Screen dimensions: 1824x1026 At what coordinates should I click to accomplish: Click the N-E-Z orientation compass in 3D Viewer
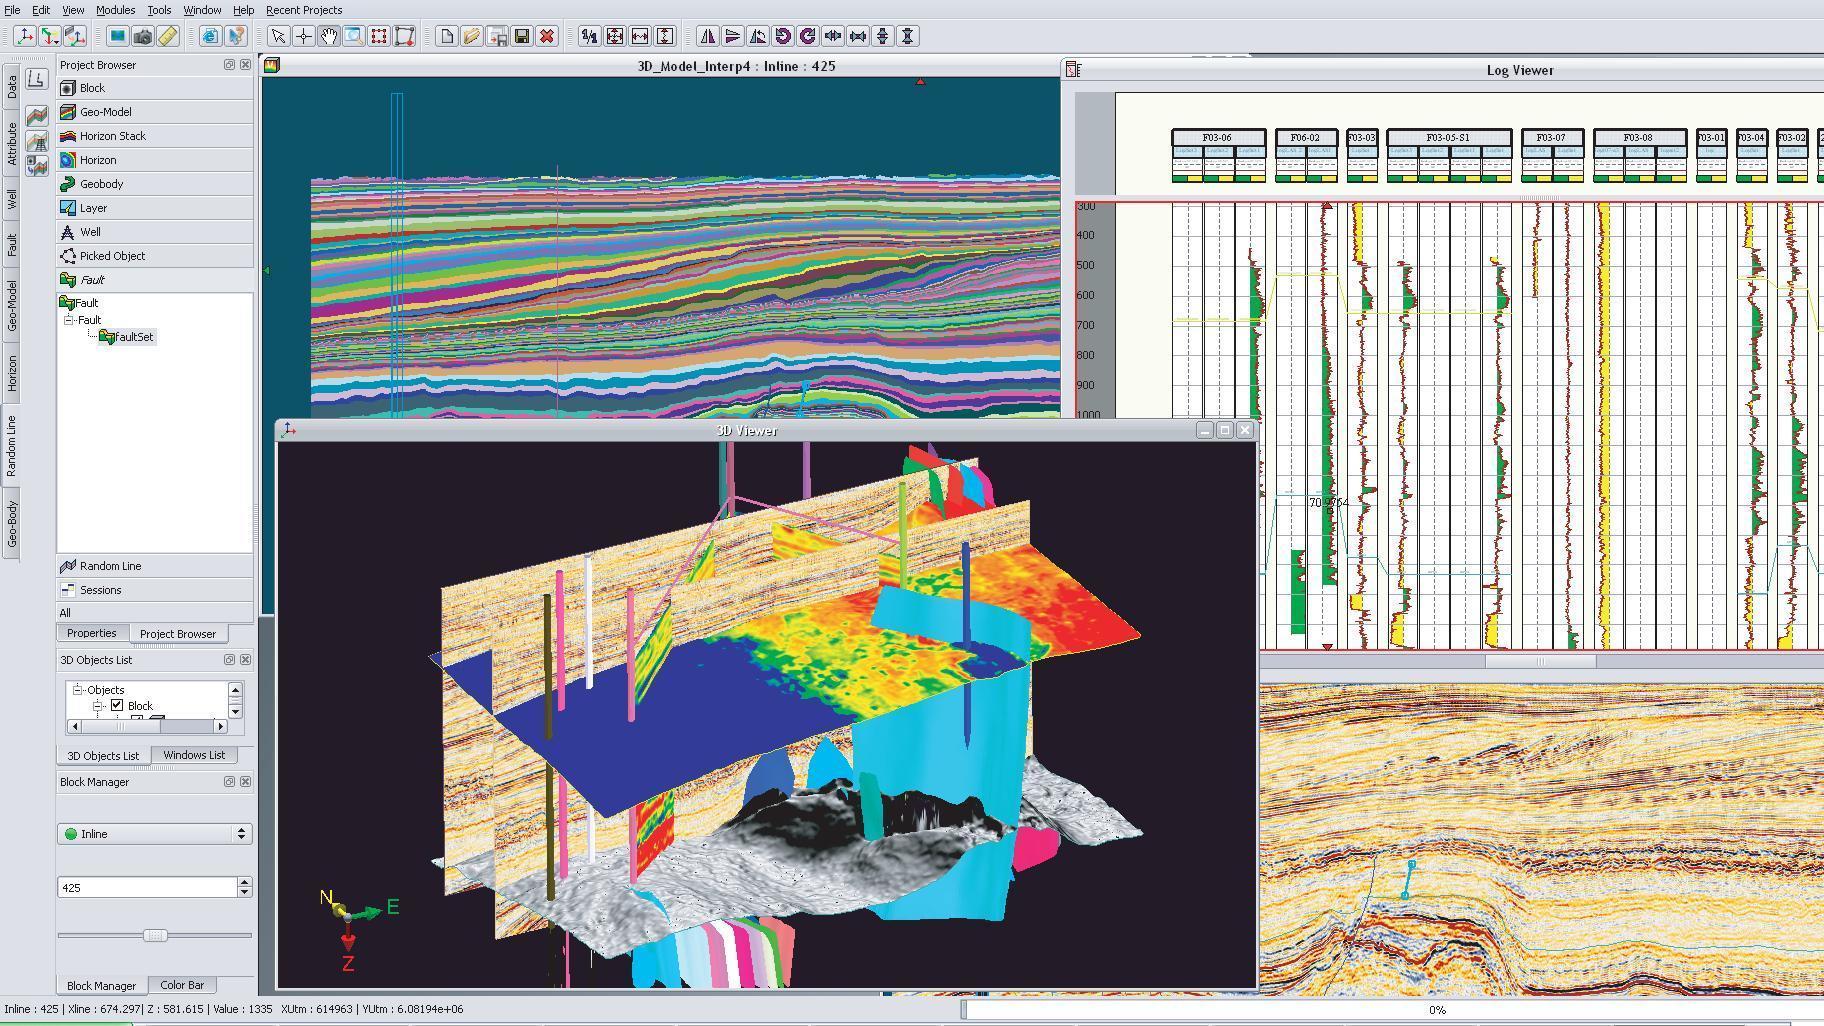click(358, 929)
